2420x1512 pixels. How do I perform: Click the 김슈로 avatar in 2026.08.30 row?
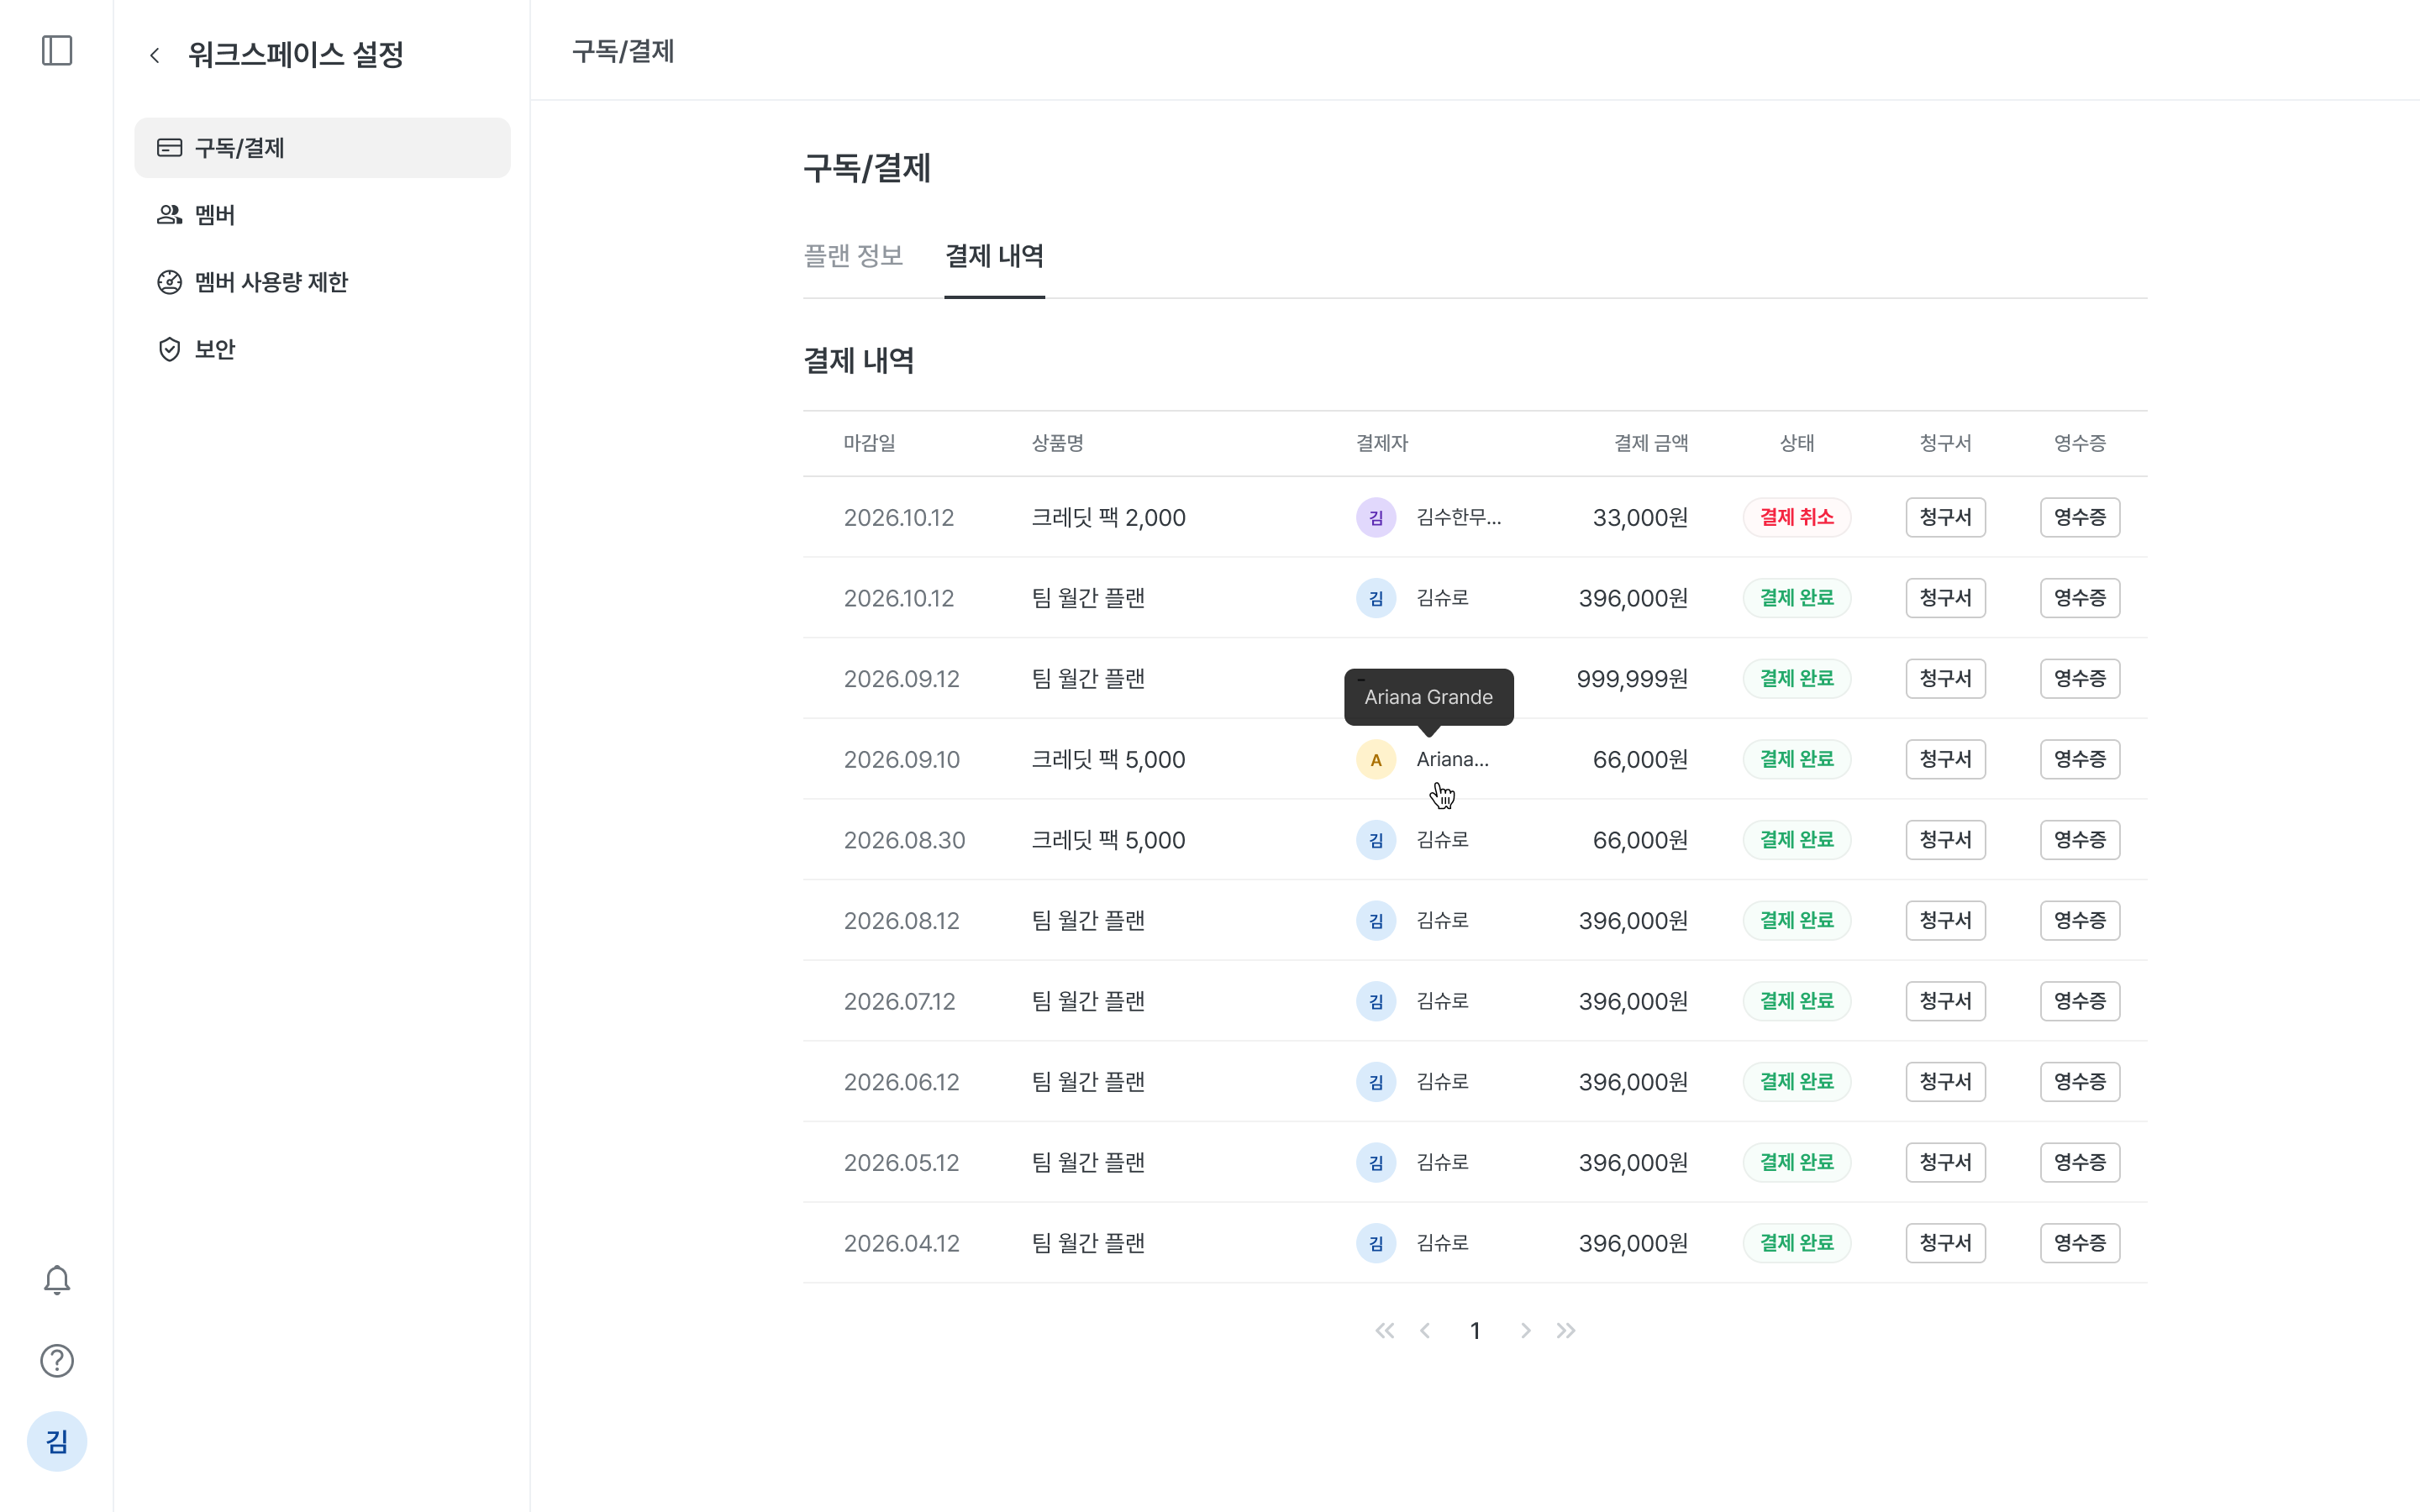click(1376, 840)
